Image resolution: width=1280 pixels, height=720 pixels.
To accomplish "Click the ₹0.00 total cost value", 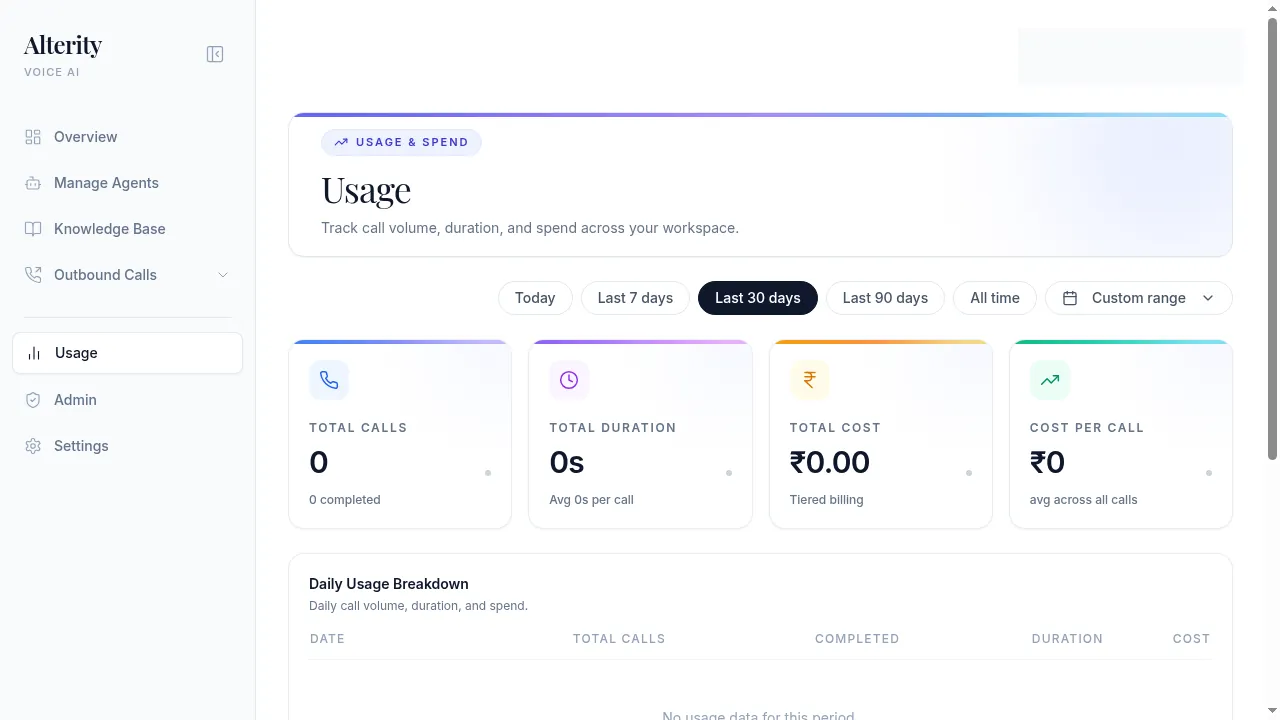I will click(x=830, y=462).
